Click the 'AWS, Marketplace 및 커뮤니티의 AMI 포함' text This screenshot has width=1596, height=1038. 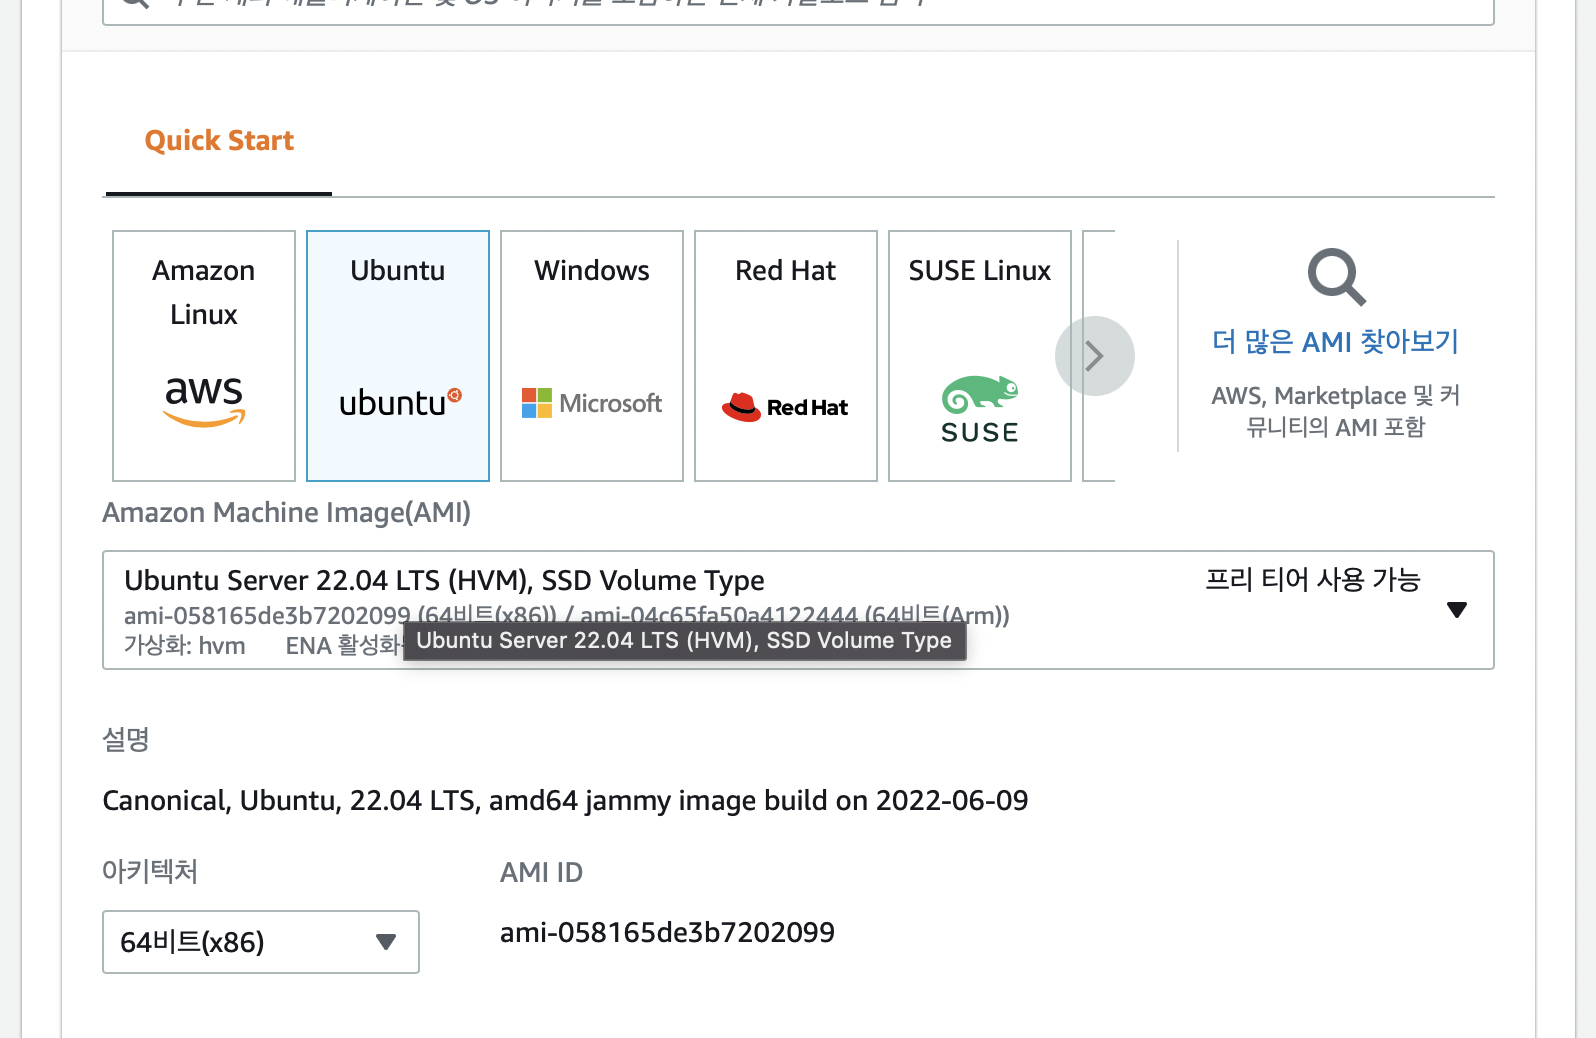(1336, 411)
